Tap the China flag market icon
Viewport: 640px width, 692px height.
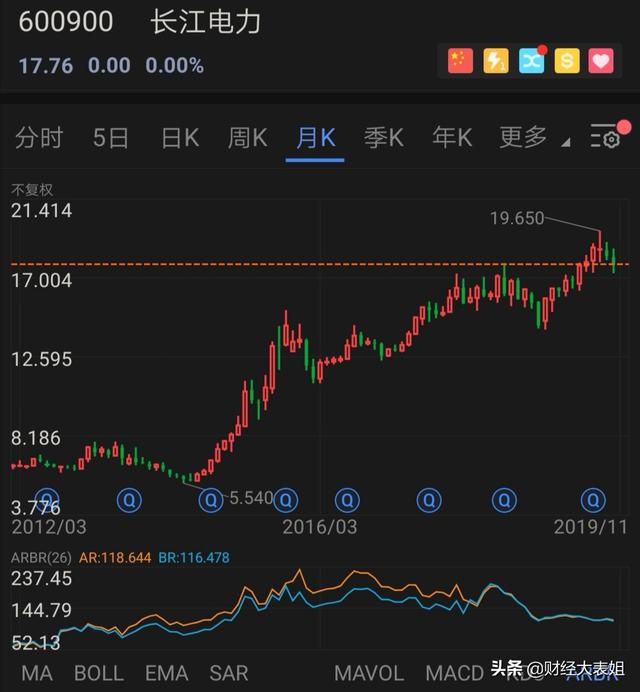pyautogui.click(x=460, y=61)
